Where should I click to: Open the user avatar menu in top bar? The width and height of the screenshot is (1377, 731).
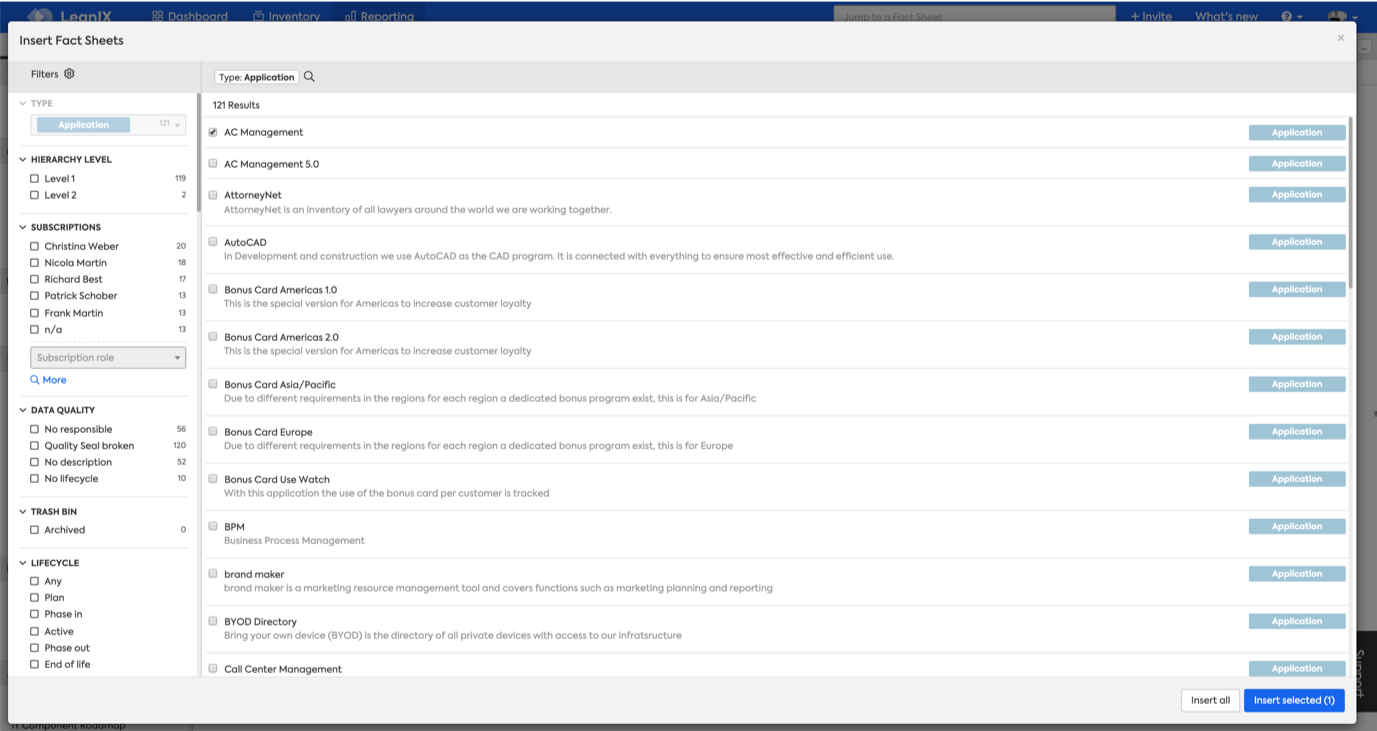pyautogui.click(x=1341, y=16)
